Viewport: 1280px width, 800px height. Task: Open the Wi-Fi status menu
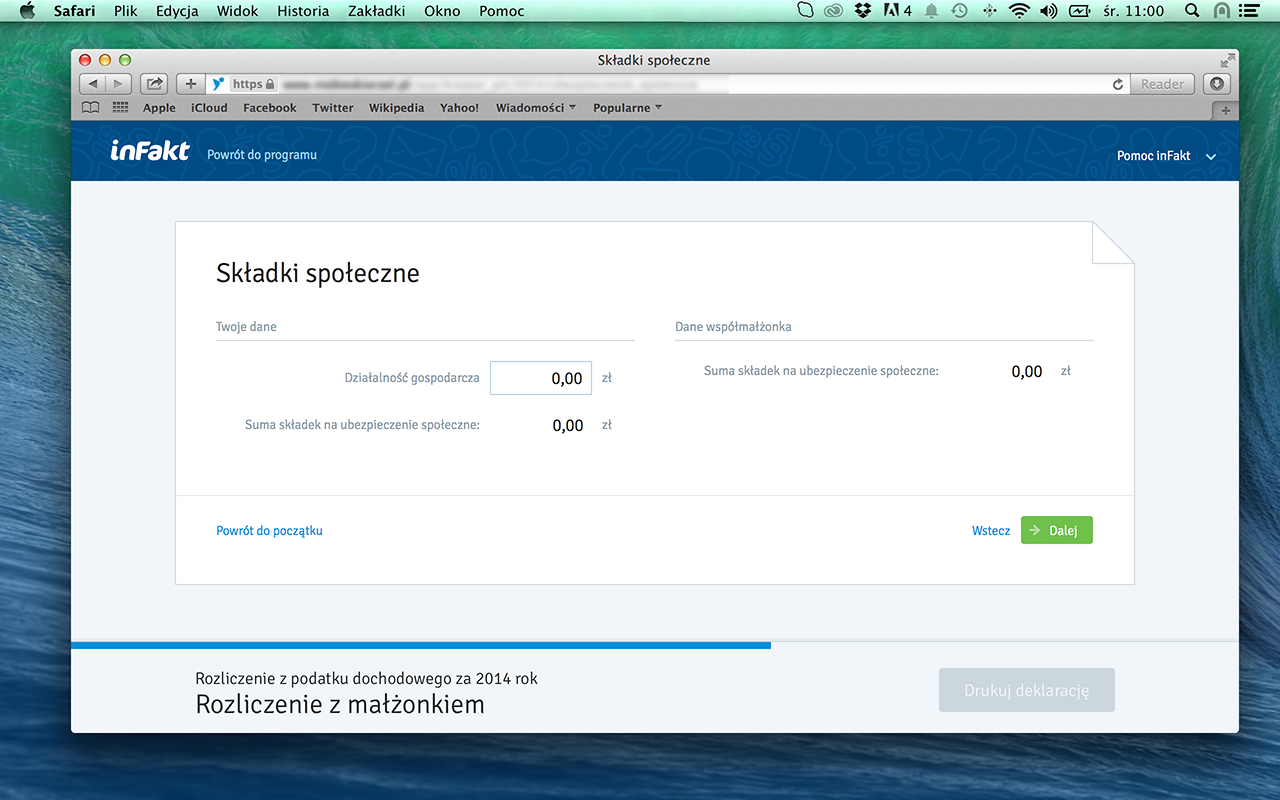pyautogui.click(x=1020, y=11)
